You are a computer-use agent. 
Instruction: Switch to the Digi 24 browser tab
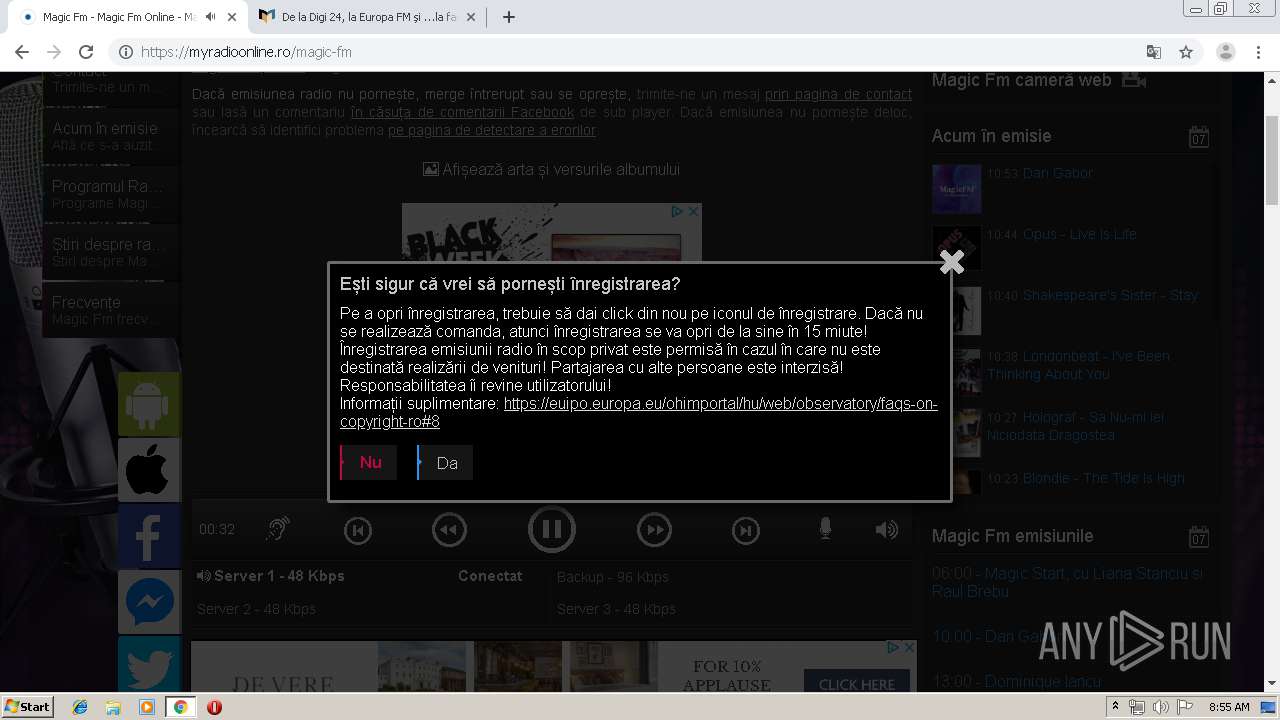pos(368,17)
